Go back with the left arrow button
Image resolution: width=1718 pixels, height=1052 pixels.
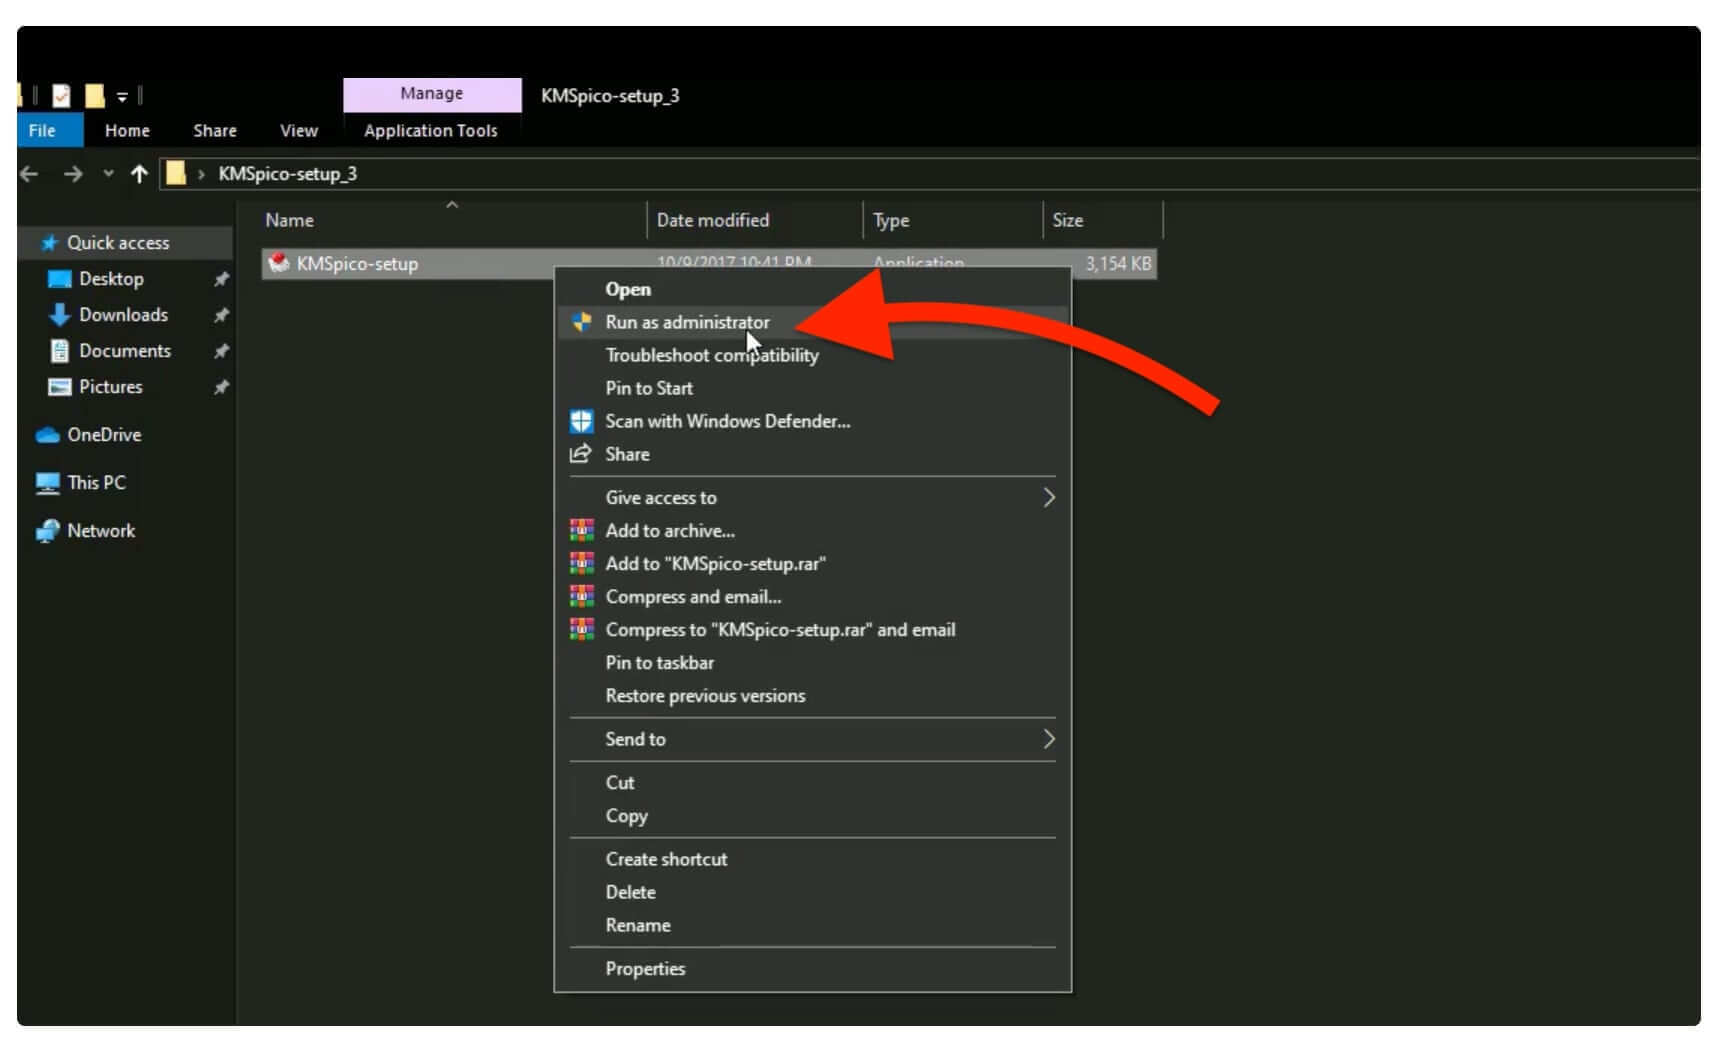tap(30, 174)
